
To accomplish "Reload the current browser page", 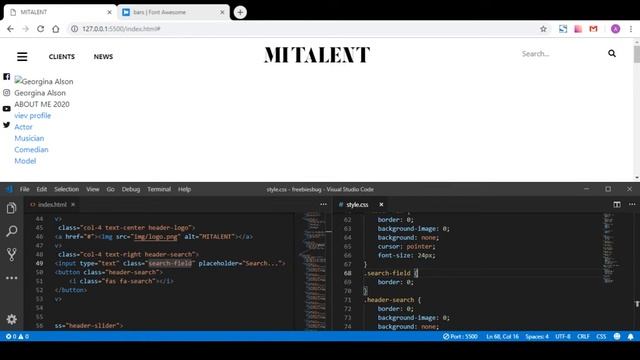I will pos(40,29).
